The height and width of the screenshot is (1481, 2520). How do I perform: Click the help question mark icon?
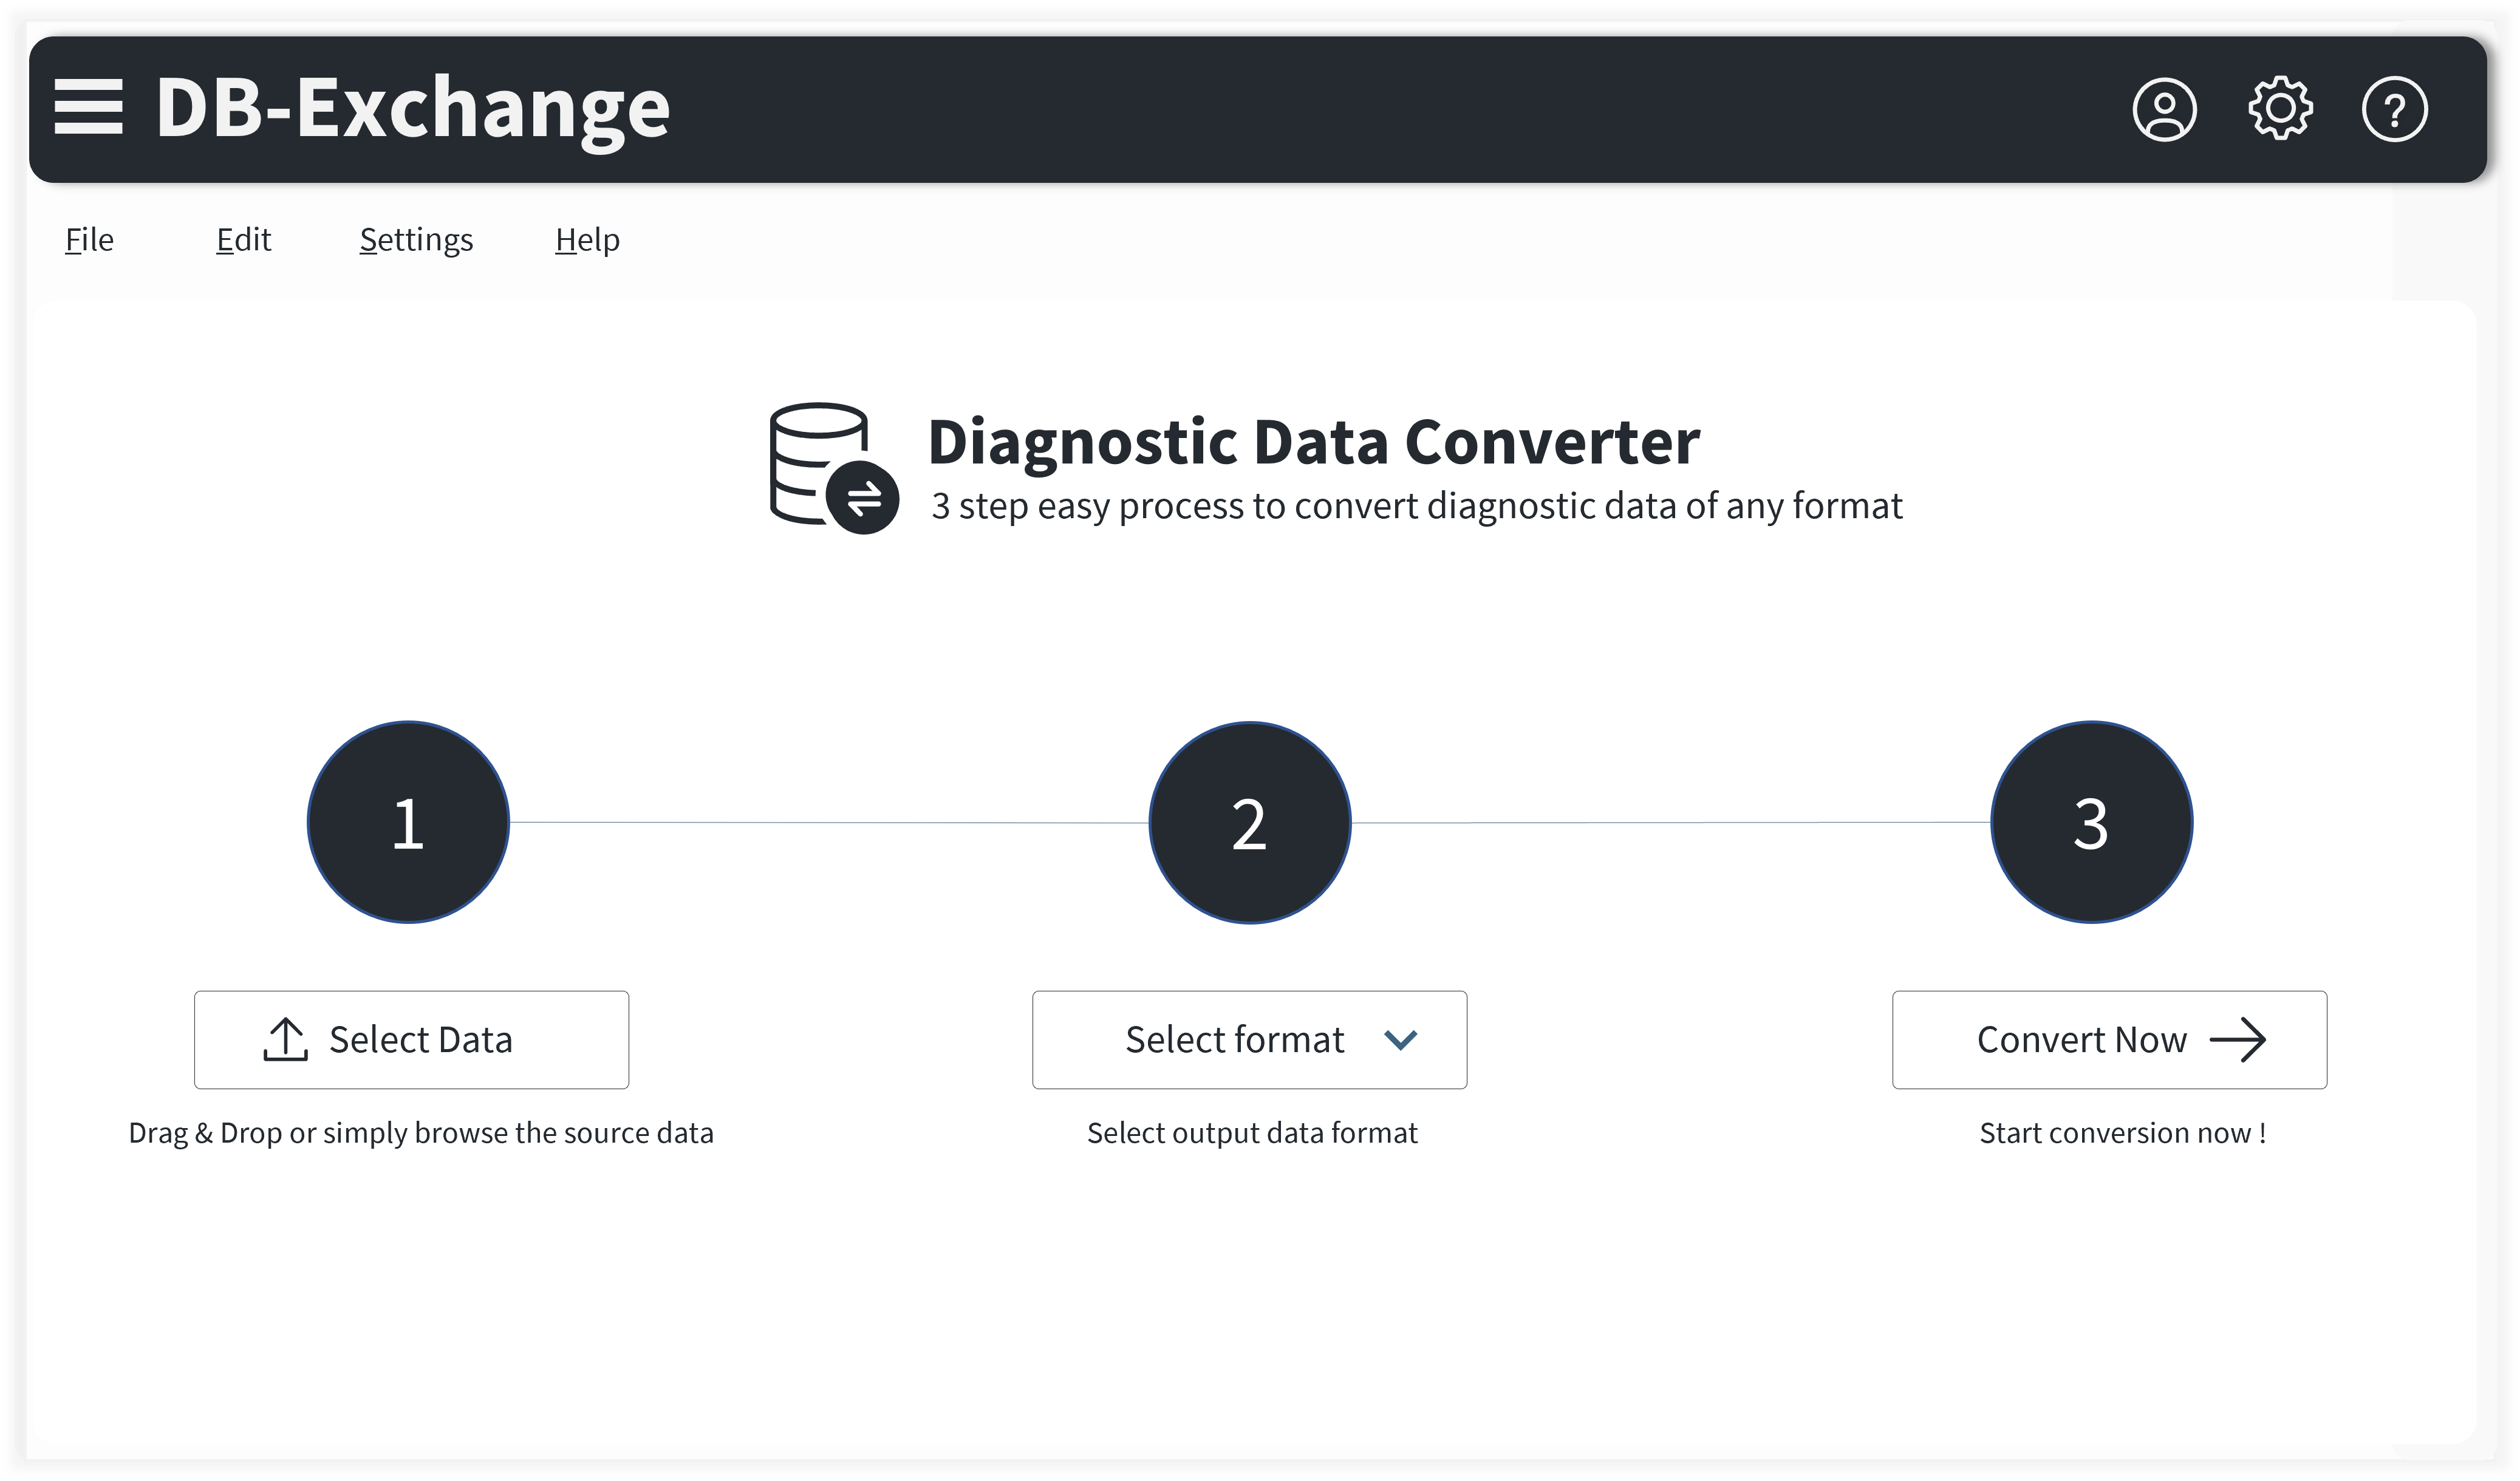[x=2394, y=109]
